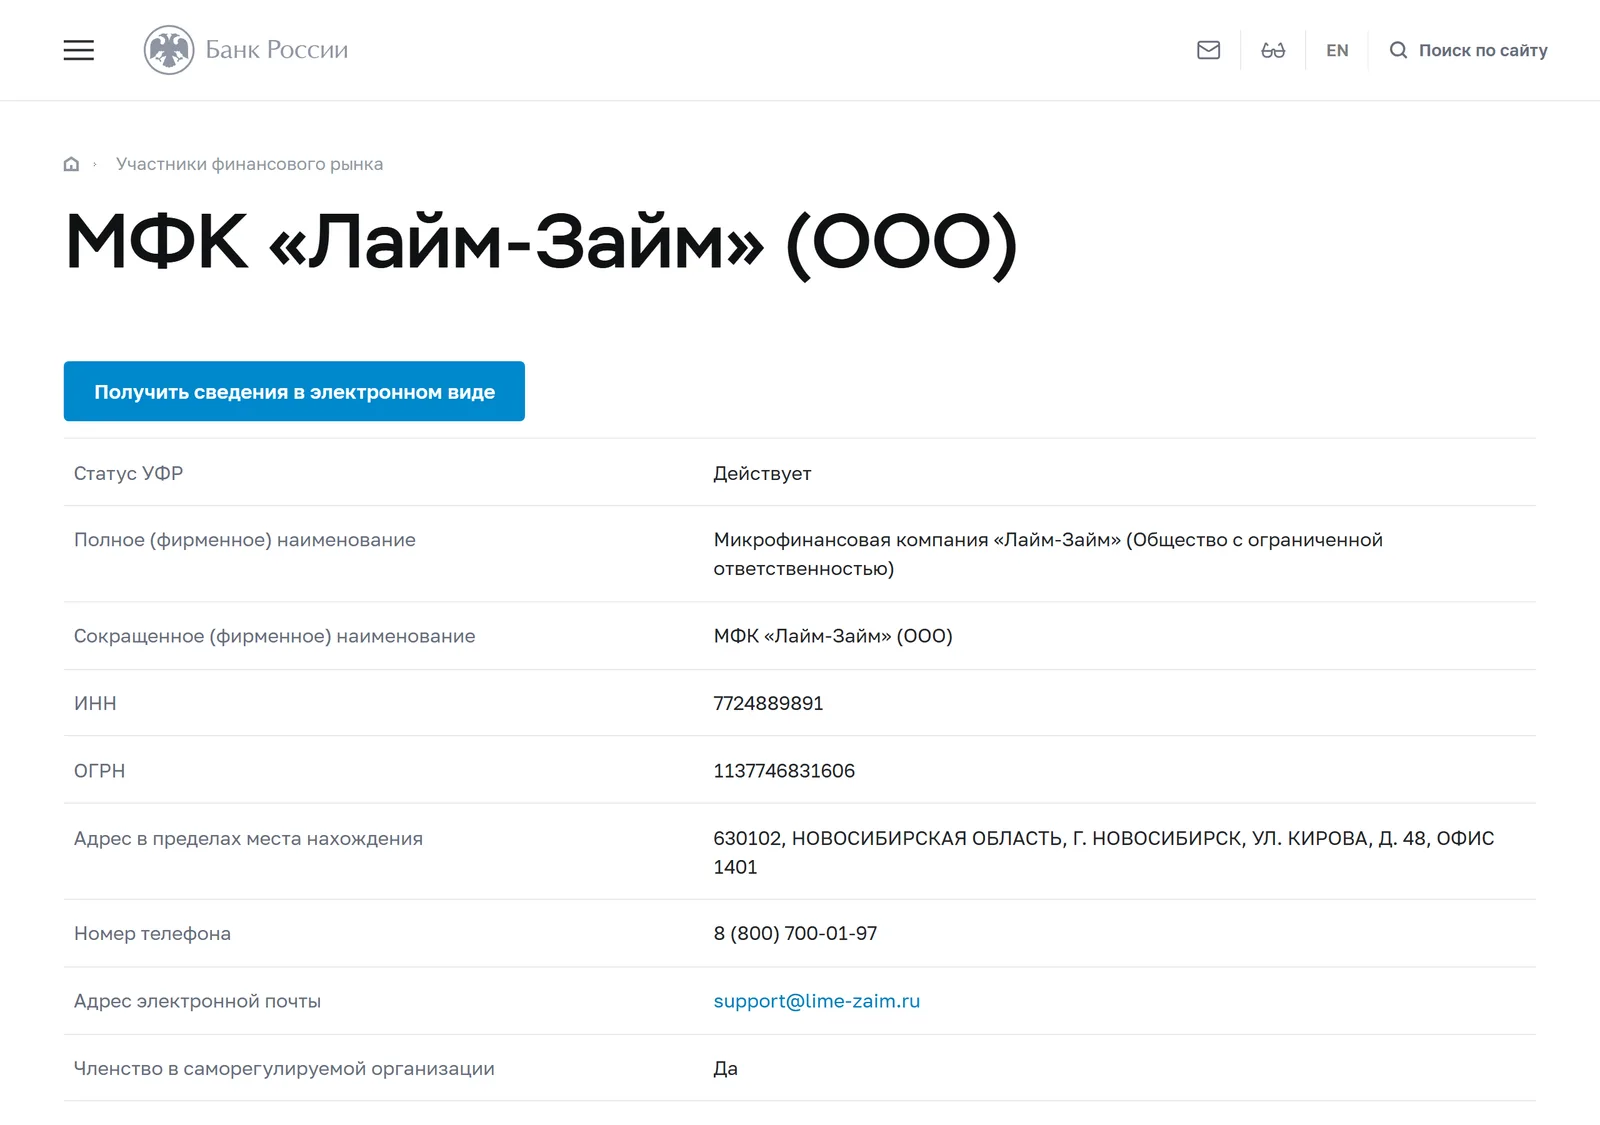The image size is (1600, 1125).
Task: Click the Номер телефона label
Action: coord(152,933)
